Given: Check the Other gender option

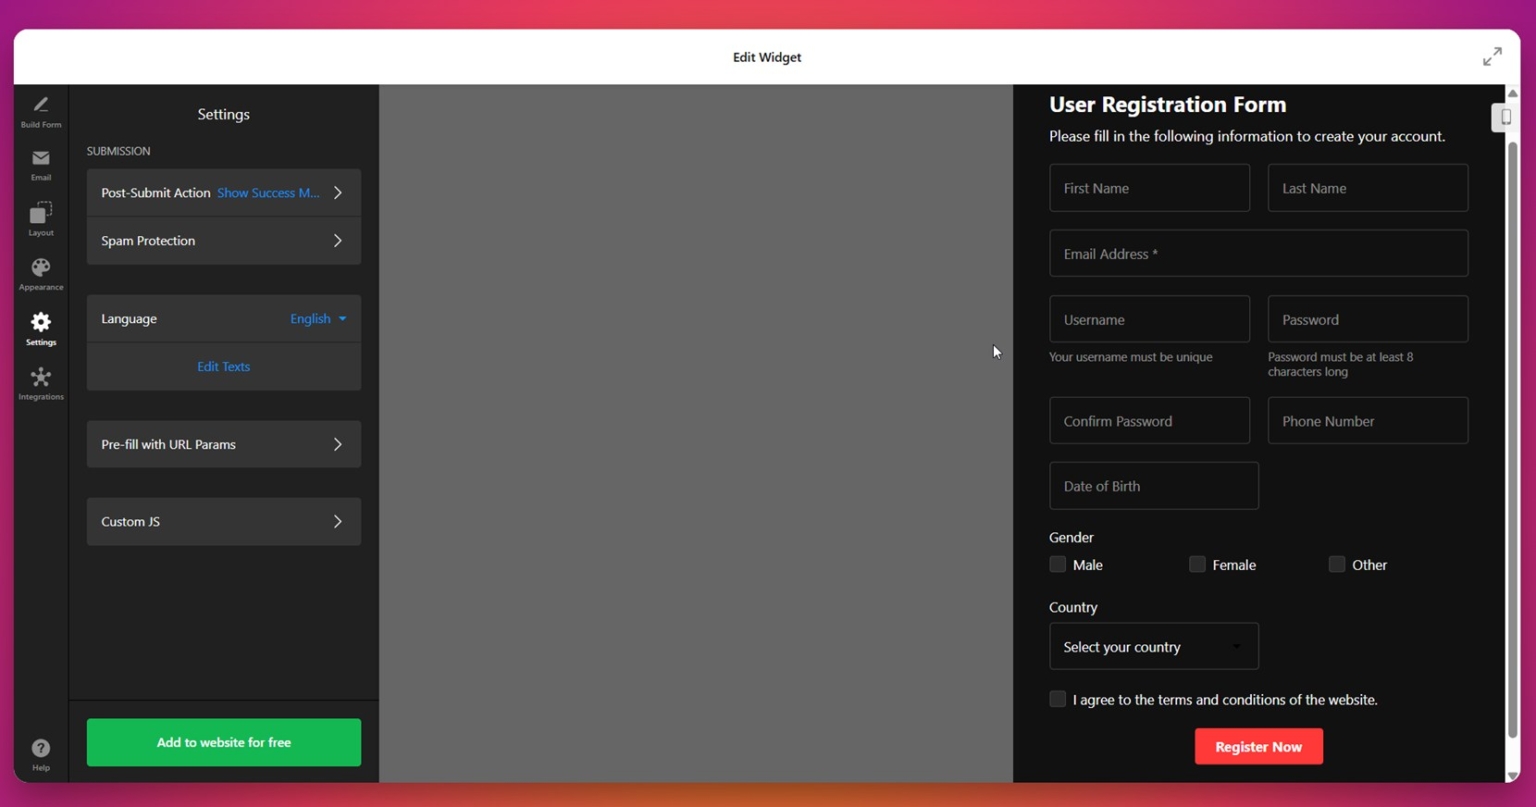Looking at the screenshot, I should tap(1336, 564).
